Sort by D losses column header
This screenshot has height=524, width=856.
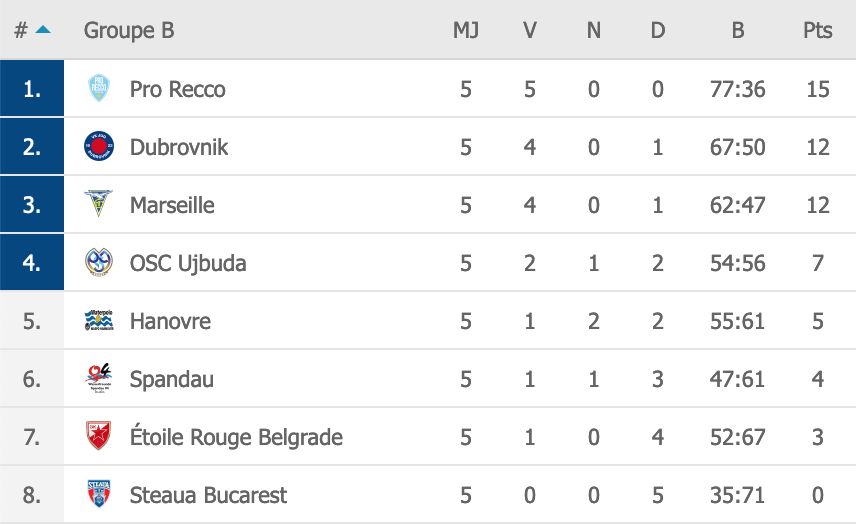point(658,30)
